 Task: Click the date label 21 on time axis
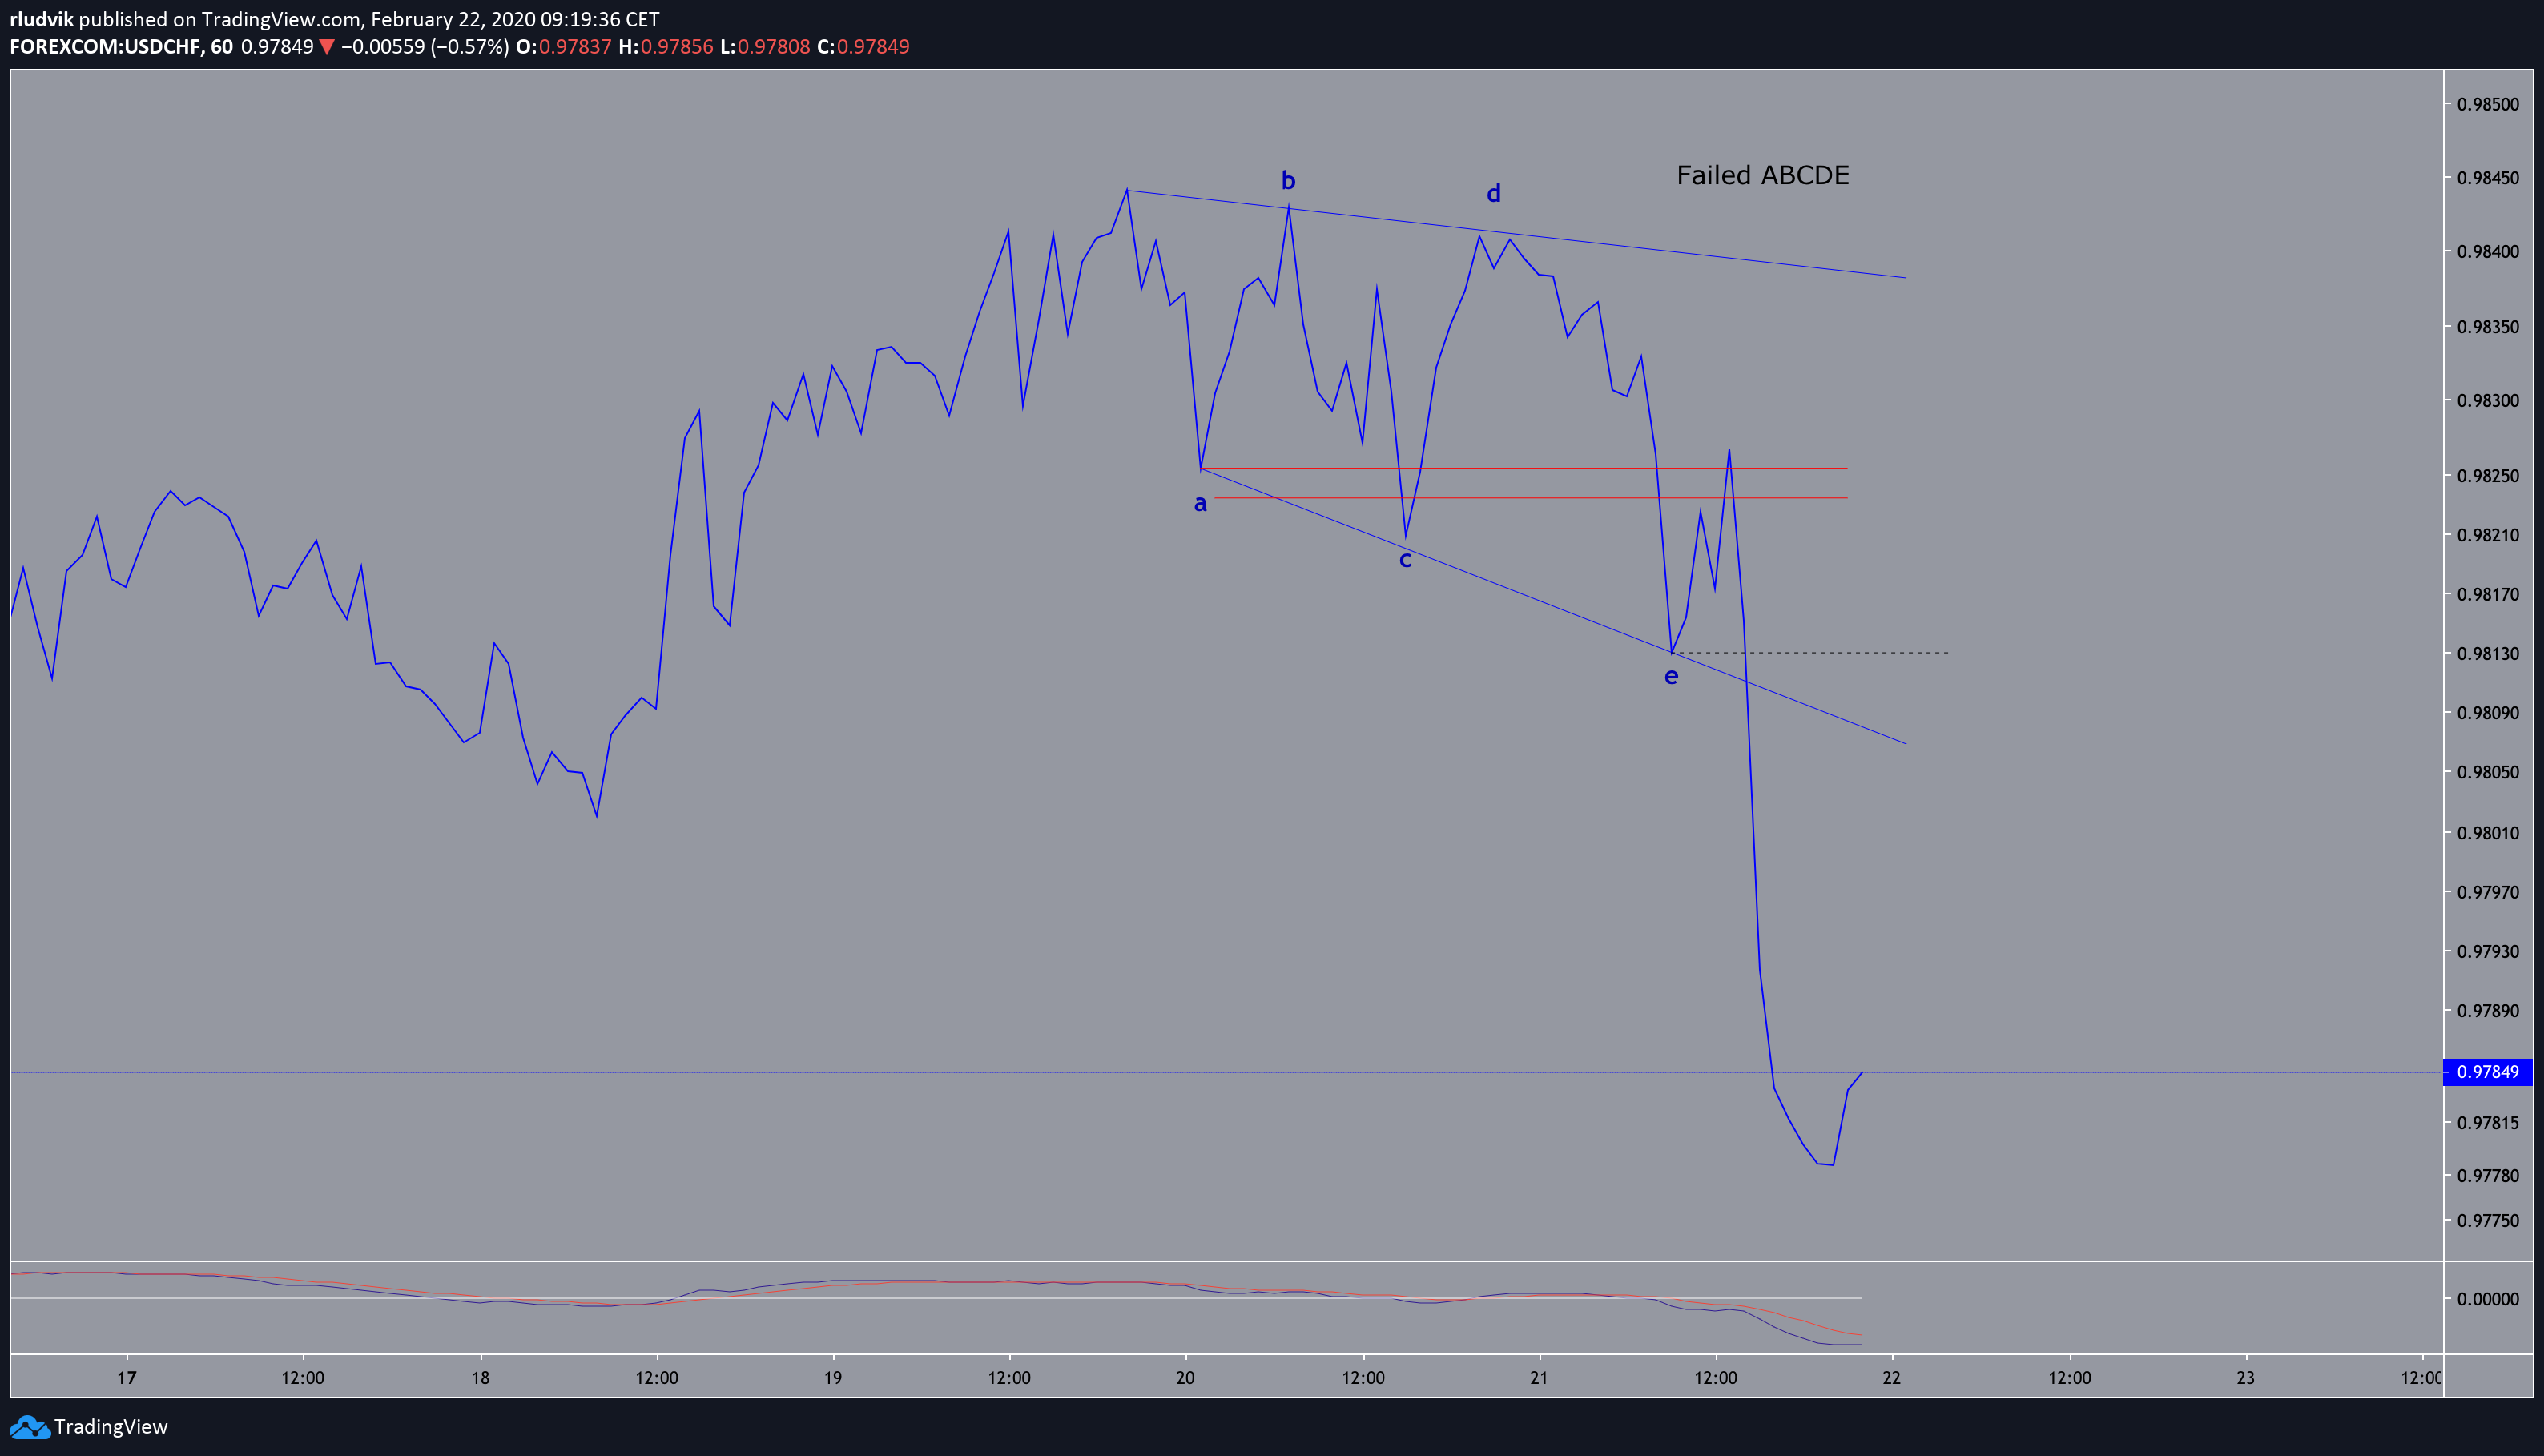pos(1538,1378)
